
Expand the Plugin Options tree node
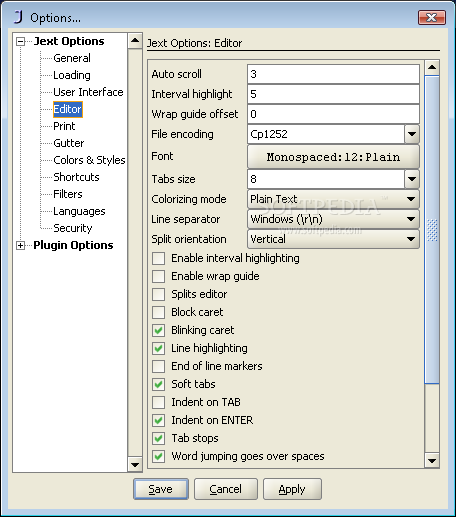coord(21,246)
